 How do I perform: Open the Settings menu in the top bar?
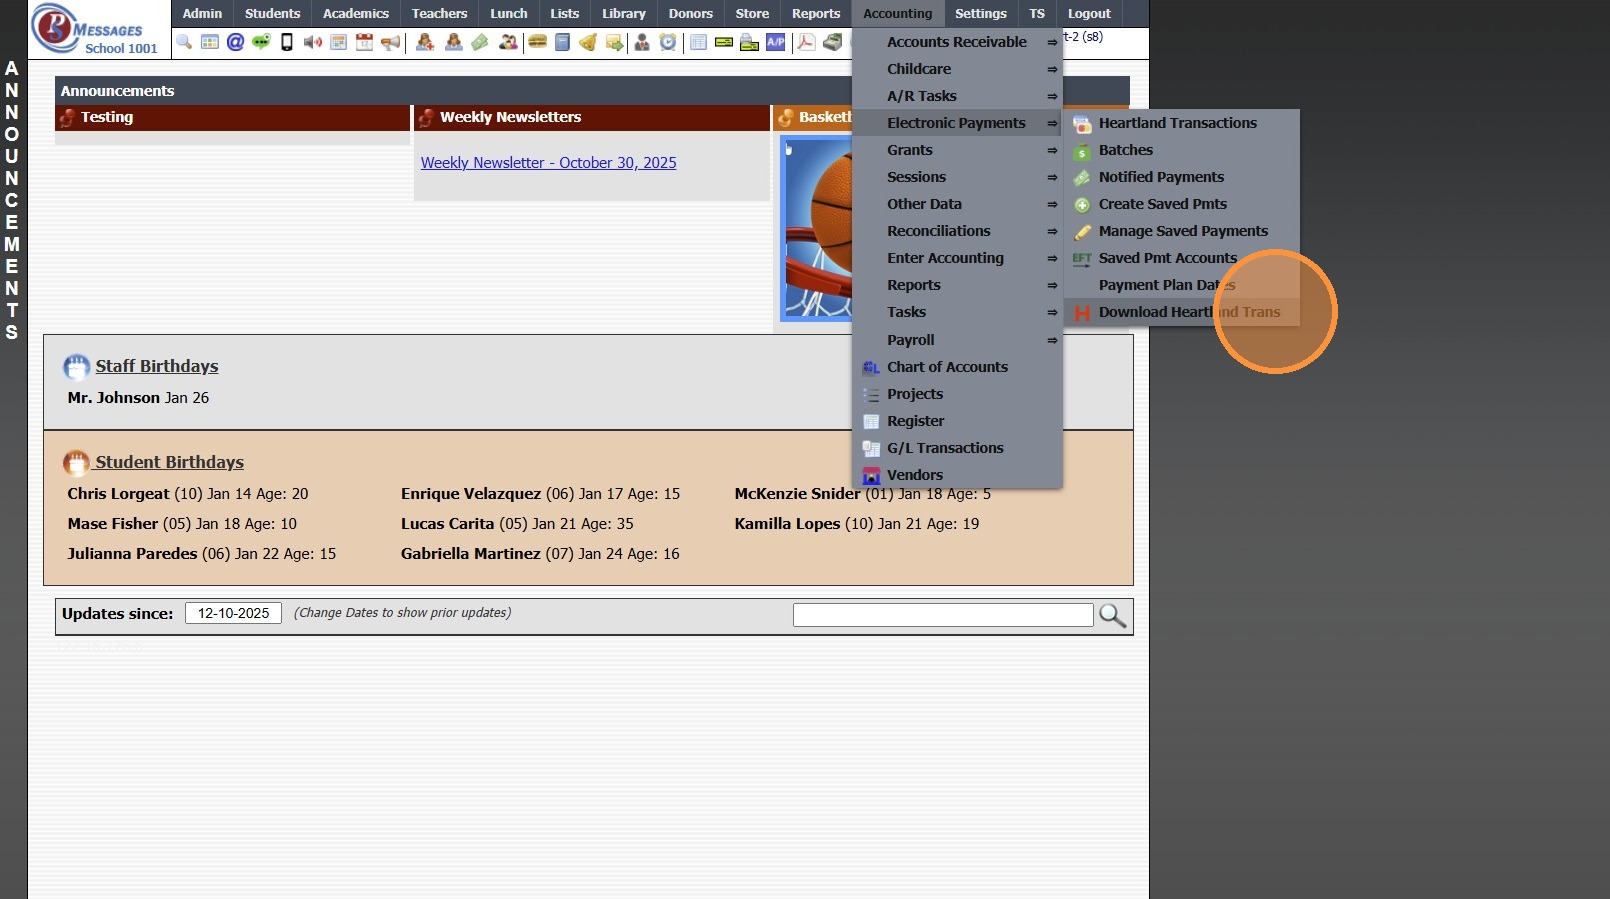click(x=981, y=14)
